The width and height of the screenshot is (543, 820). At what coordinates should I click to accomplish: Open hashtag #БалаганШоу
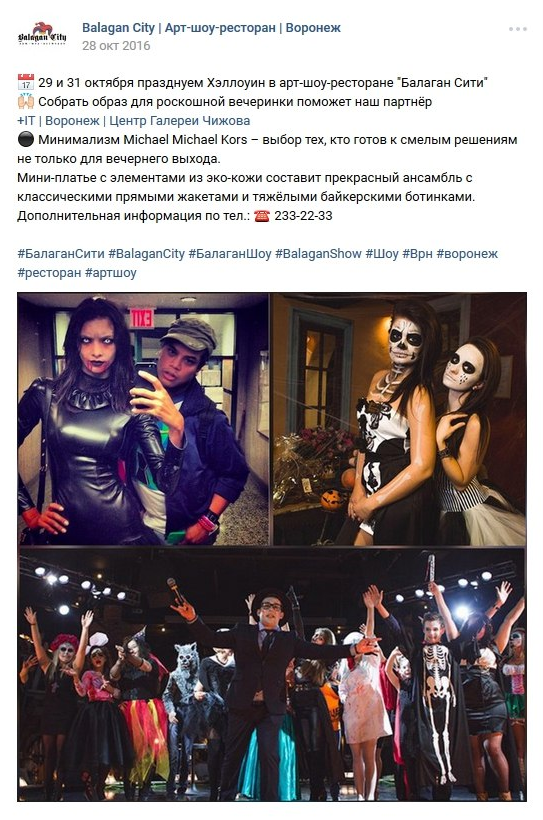tap(230, 254)
